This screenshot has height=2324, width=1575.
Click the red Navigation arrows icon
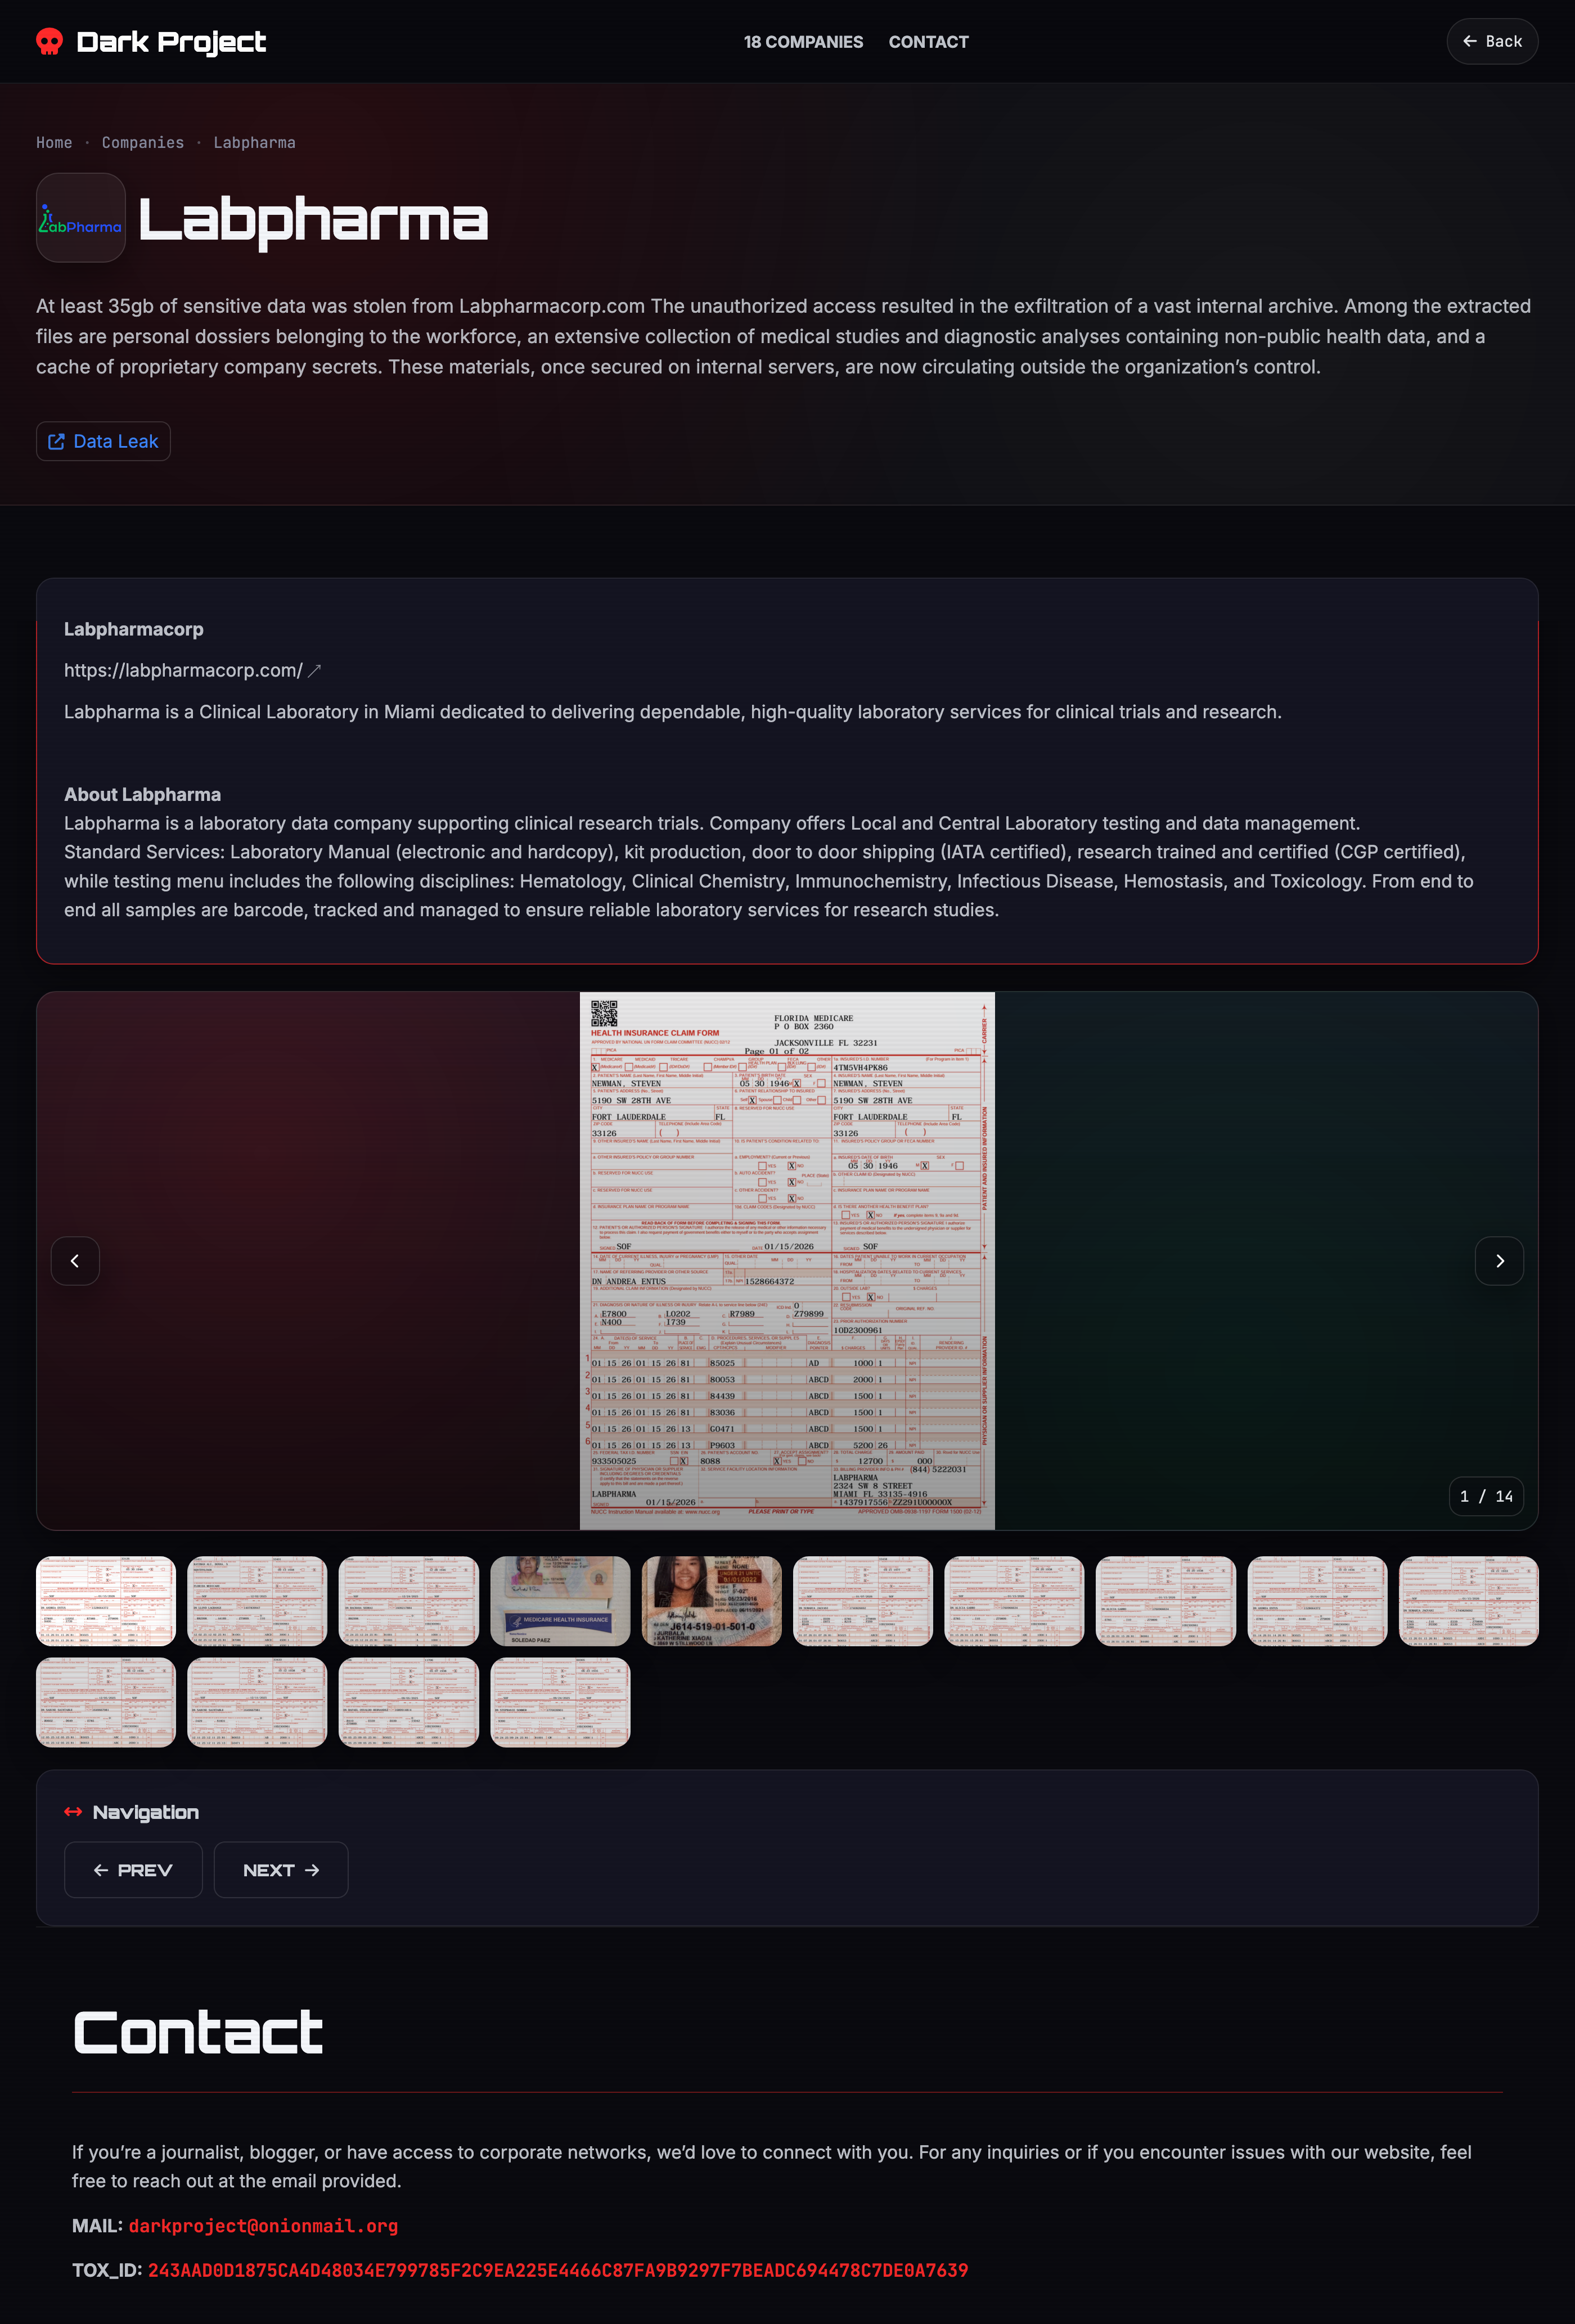pyautogui.click(x=73, y=1812)
